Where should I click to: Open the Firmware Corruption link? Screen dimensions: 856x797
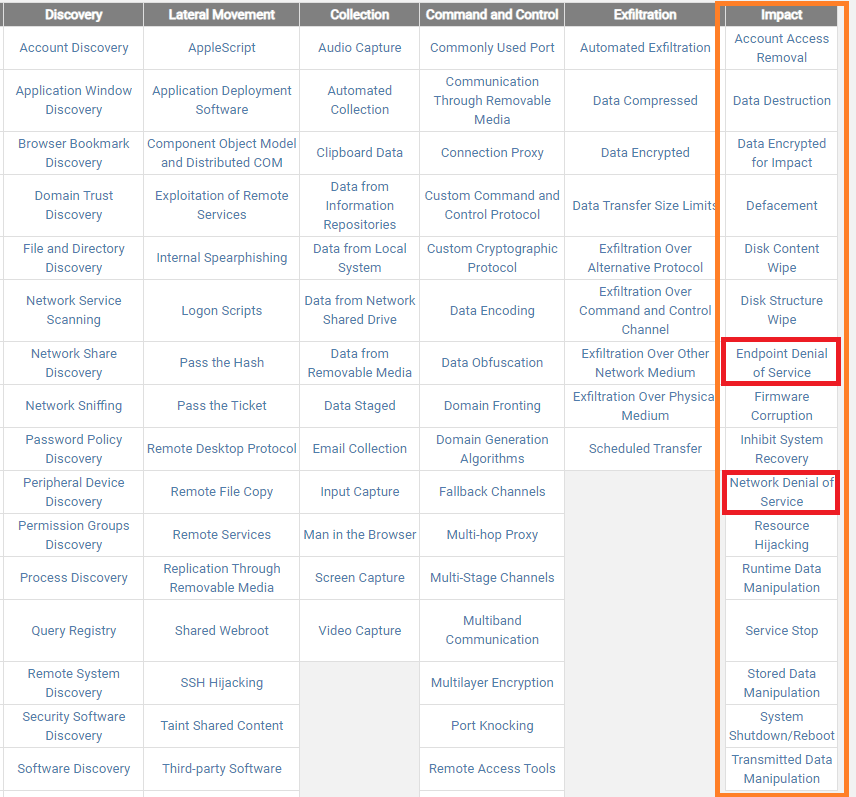781,406
